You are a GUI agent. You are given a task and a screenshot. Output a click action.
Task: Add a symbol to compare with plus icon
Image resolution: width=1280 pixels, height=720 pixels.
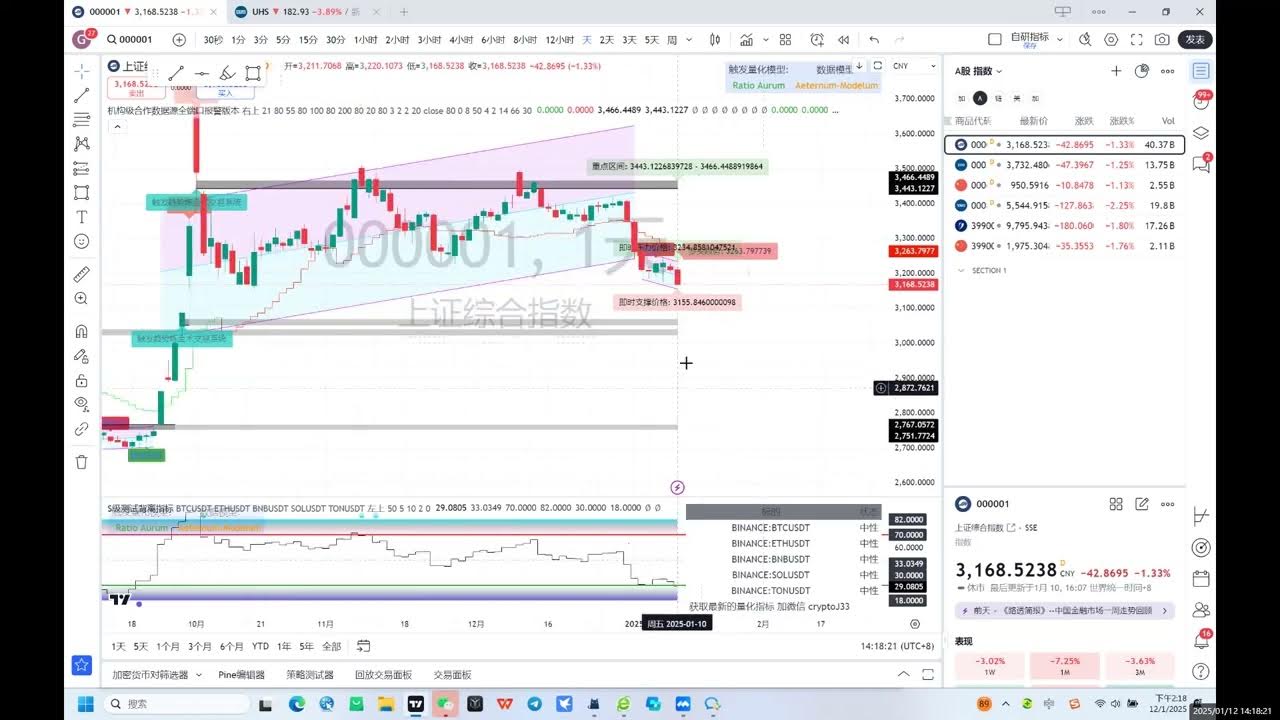pyautogui.click(x=179, y=40)
